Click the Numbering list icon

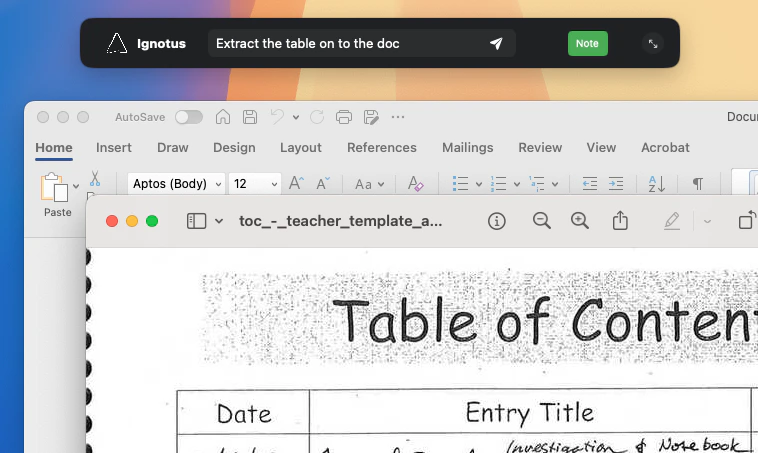click(498, 184)
